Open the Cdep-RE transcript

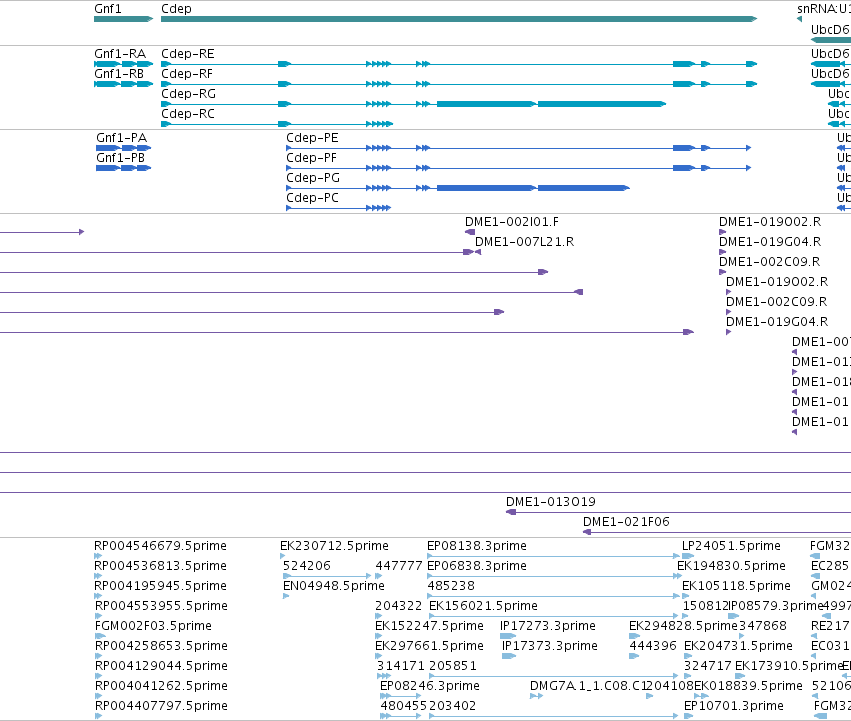click(188, 54)
